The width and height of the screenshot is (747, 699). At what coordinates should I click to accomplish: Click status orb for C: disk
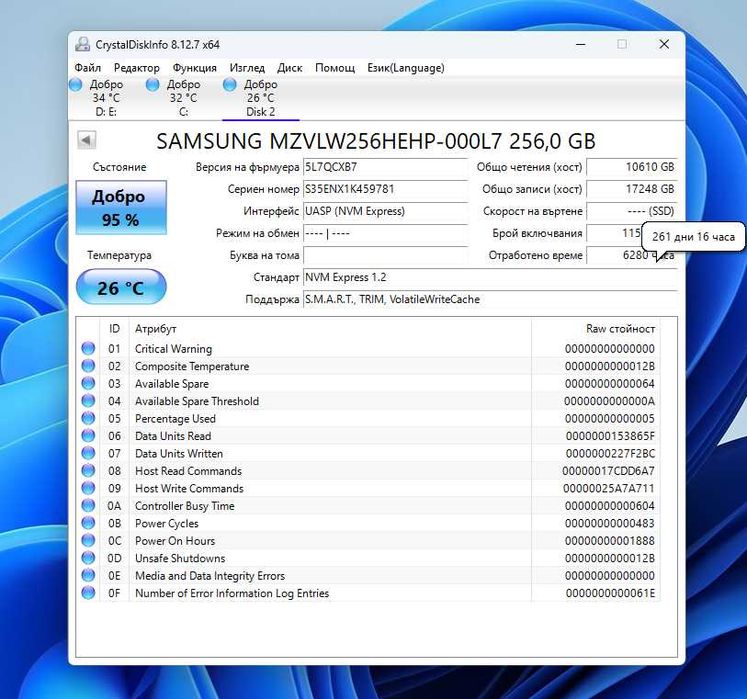[152, 85]
